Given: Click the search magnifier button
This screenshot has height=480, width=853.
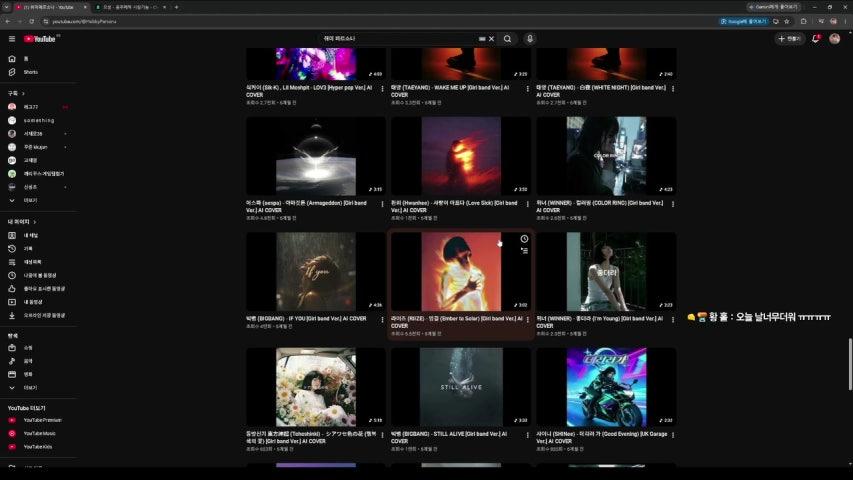Looking at the screenshot, I should click(507, 39).
